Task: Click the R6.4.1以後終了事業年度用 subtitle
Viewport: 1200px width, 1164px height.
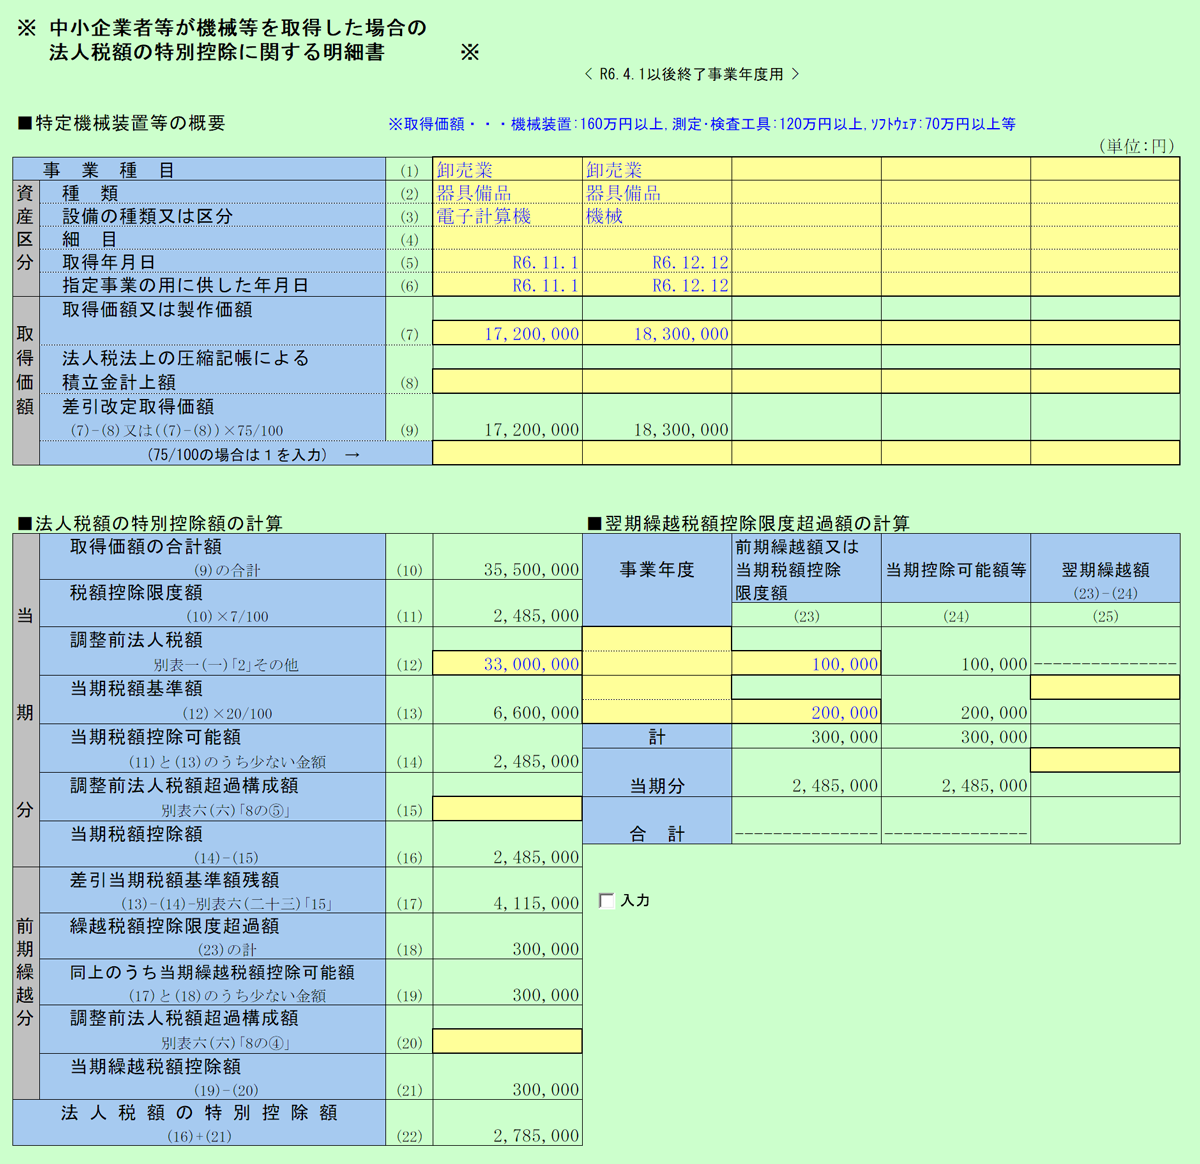Action: pyautogui.click(x=692, y=74)
